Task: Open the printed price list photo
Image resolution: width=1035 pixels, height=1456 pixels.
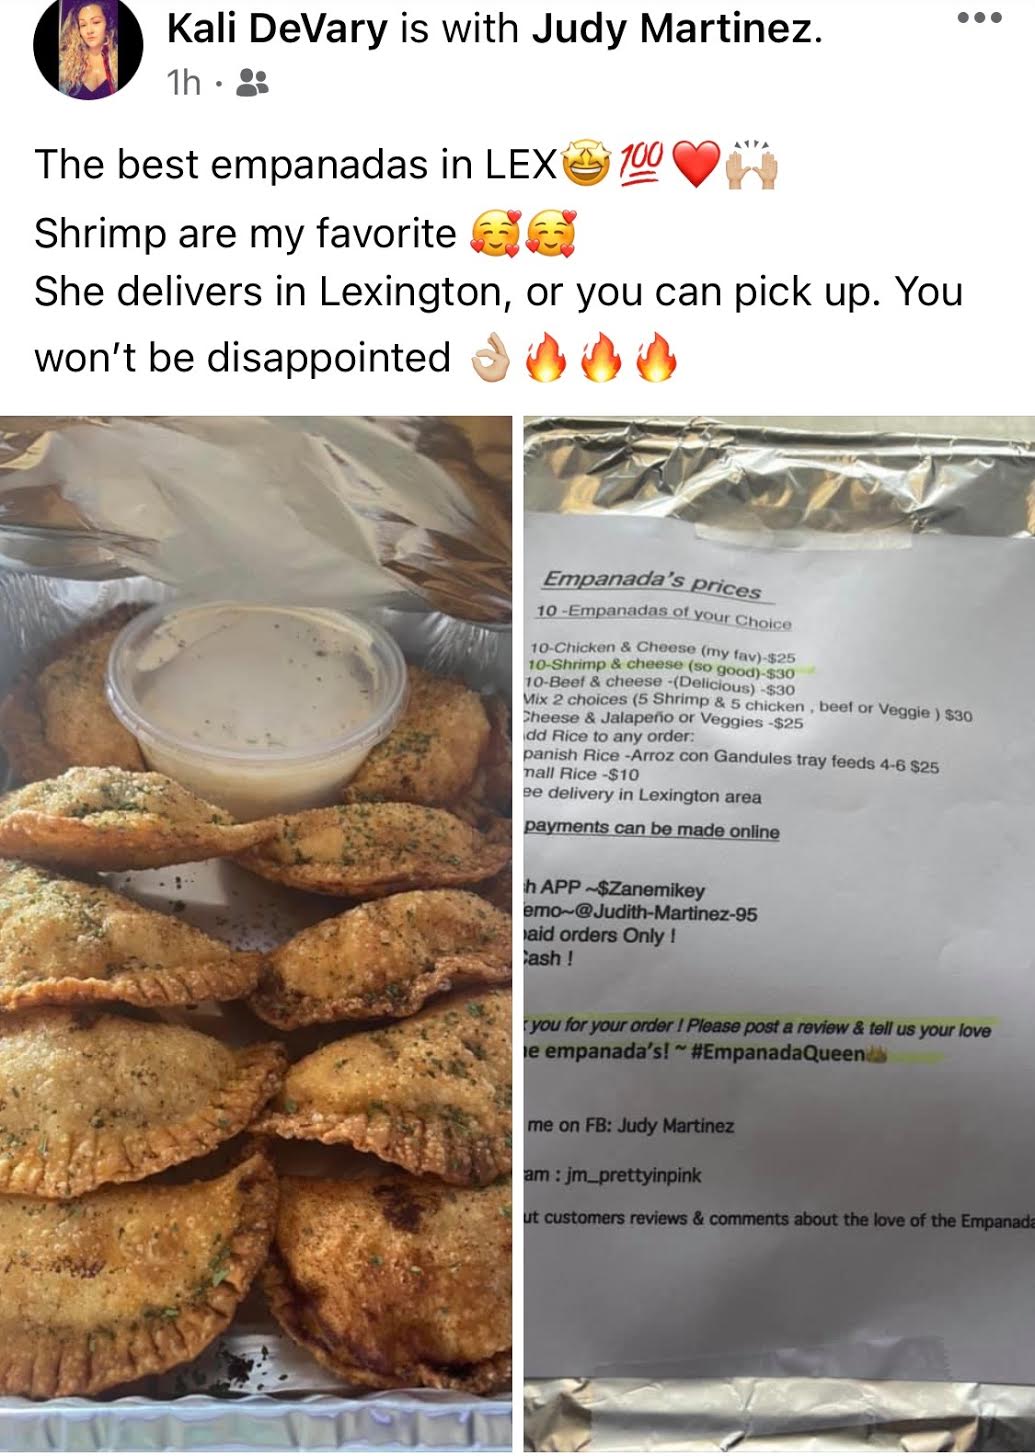Action: (x=779, y=933)
